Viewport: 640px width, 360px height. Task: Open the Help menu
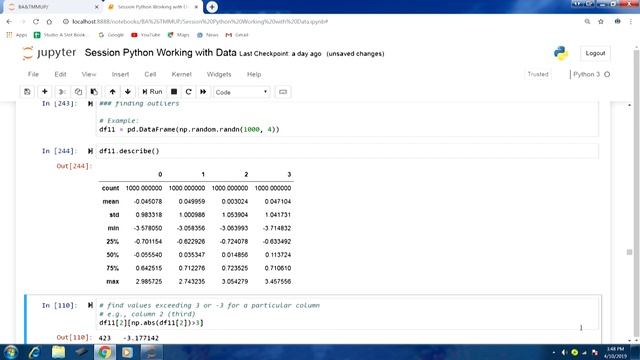254,74
